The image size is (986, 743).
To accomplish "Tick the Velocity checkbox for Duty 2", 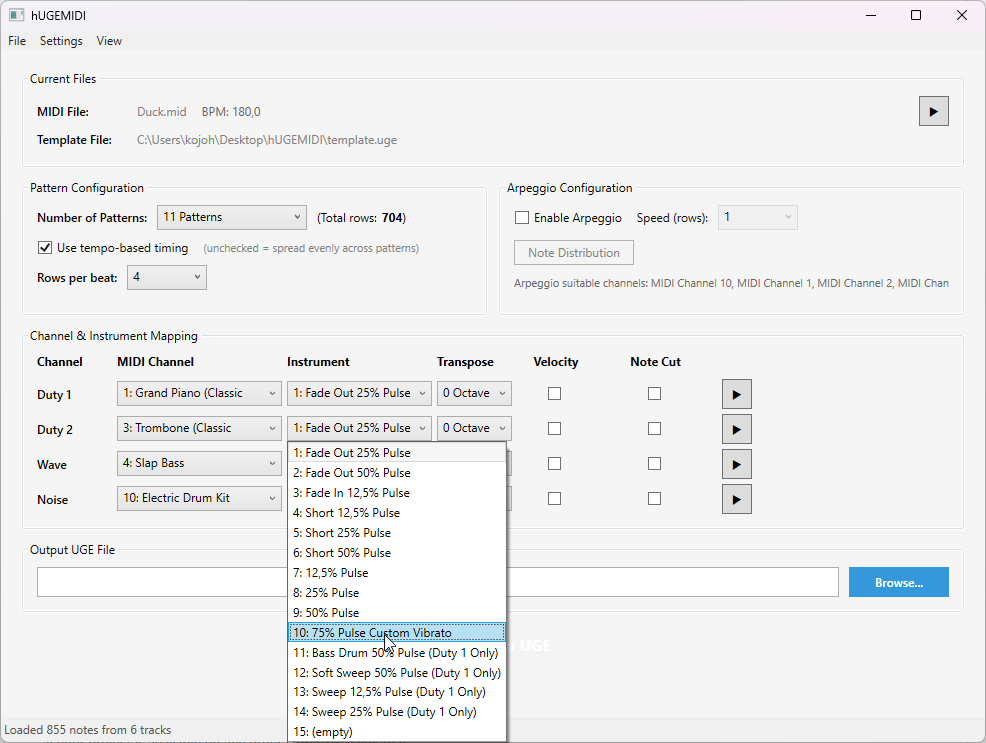I will 554,429.
